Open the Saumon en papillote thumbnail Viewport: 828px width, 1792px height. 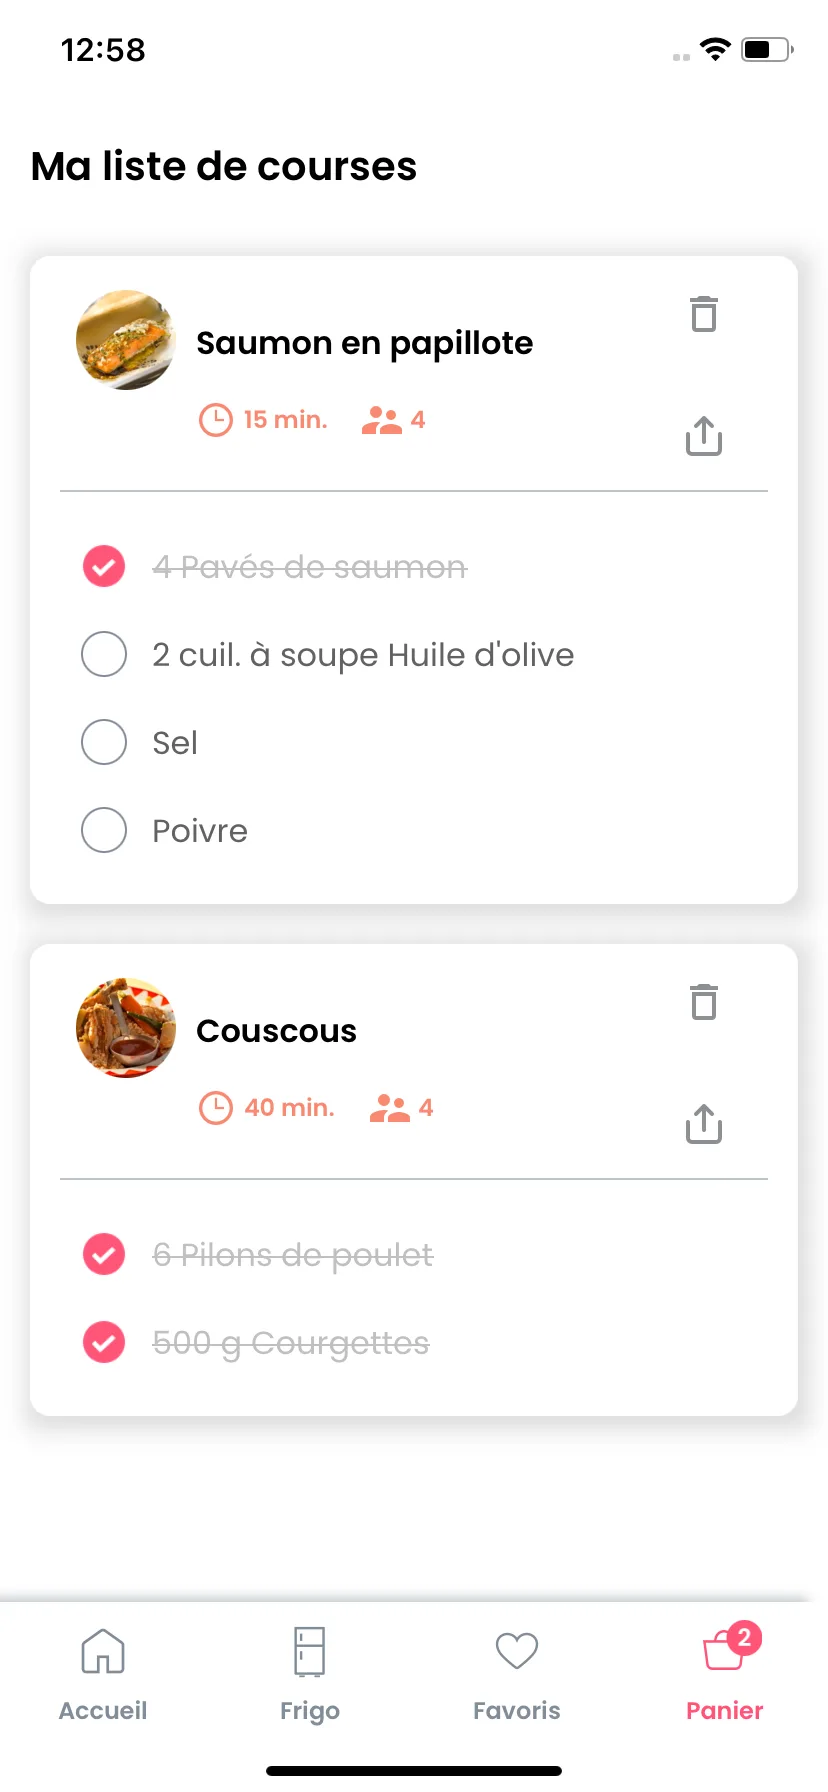coord(126,340)
